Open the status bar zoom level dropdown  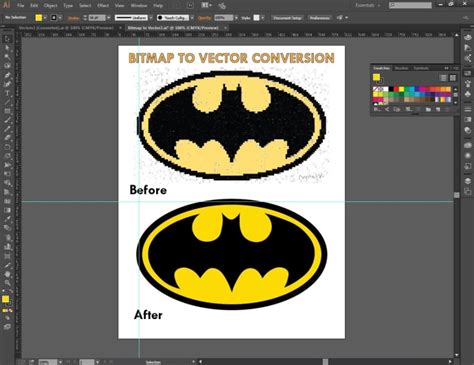(x=60, y=362)
